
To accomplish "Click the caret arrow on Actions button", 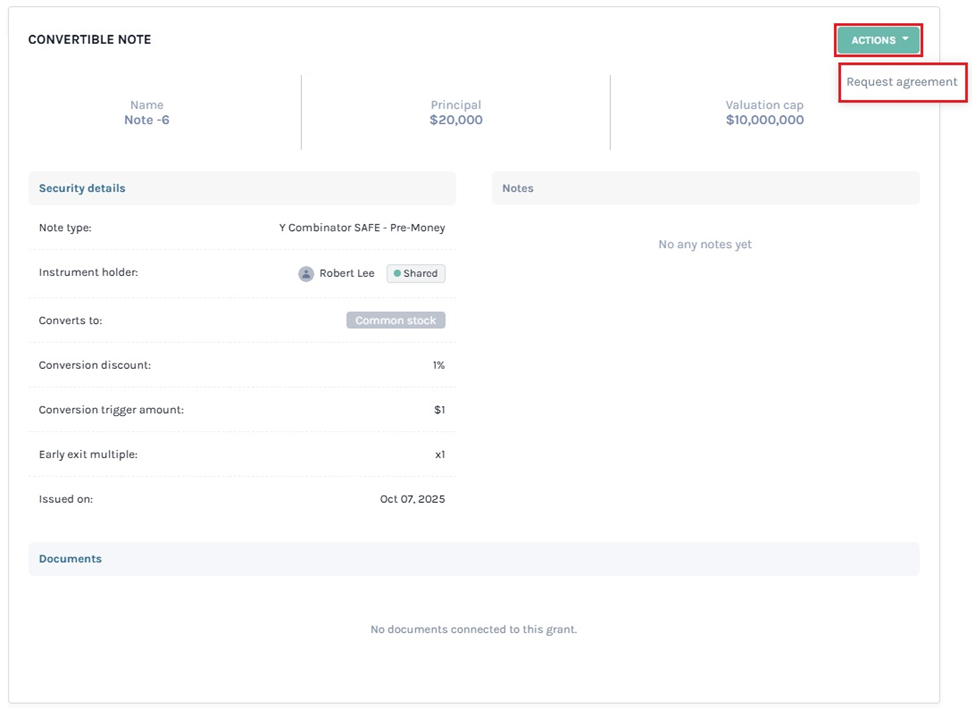I will [x=905, y=39].
